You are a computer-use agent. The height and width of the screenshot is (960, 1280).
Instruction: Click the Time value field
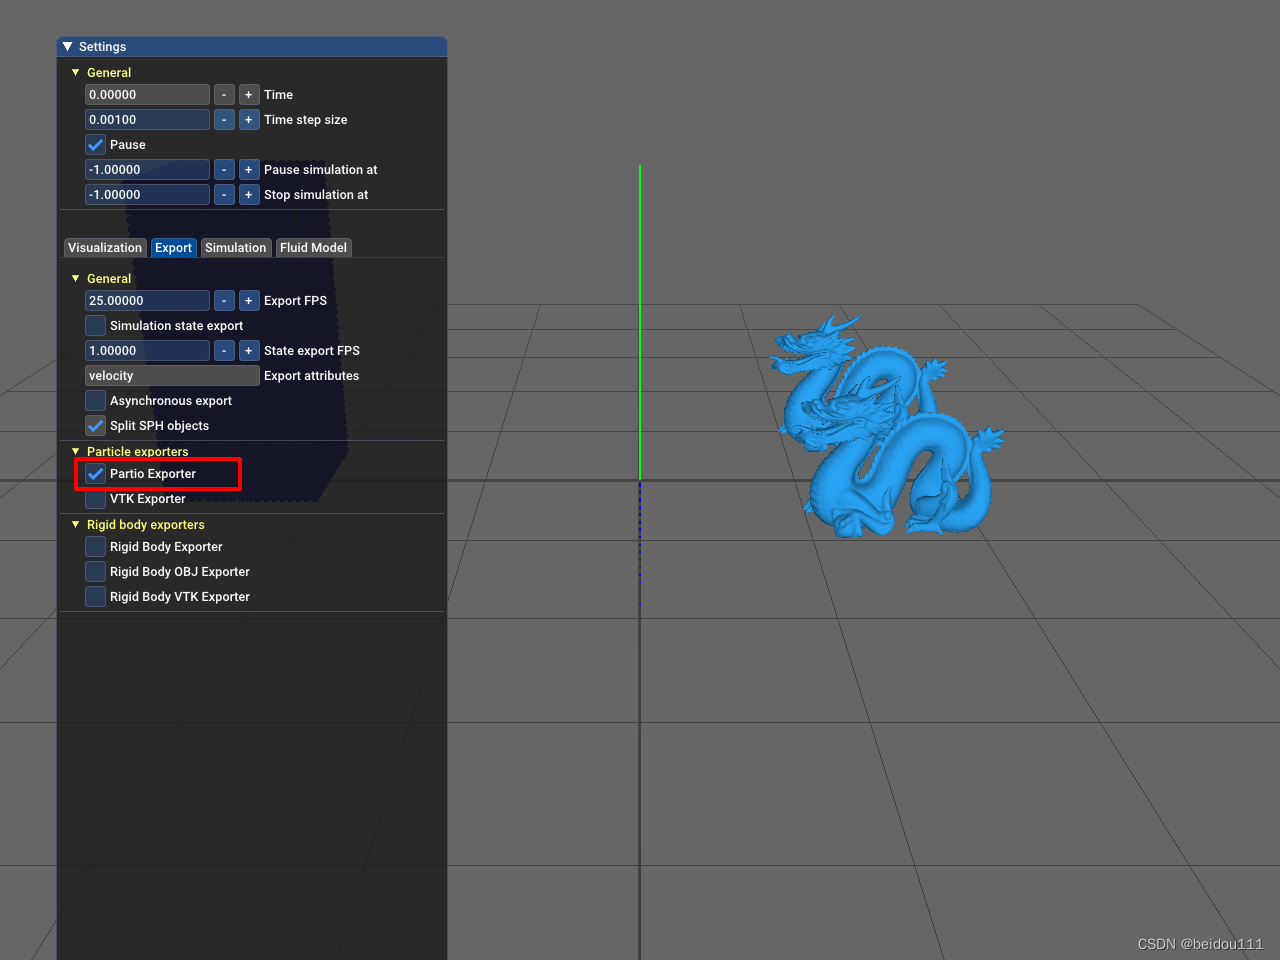pos(147,95)
